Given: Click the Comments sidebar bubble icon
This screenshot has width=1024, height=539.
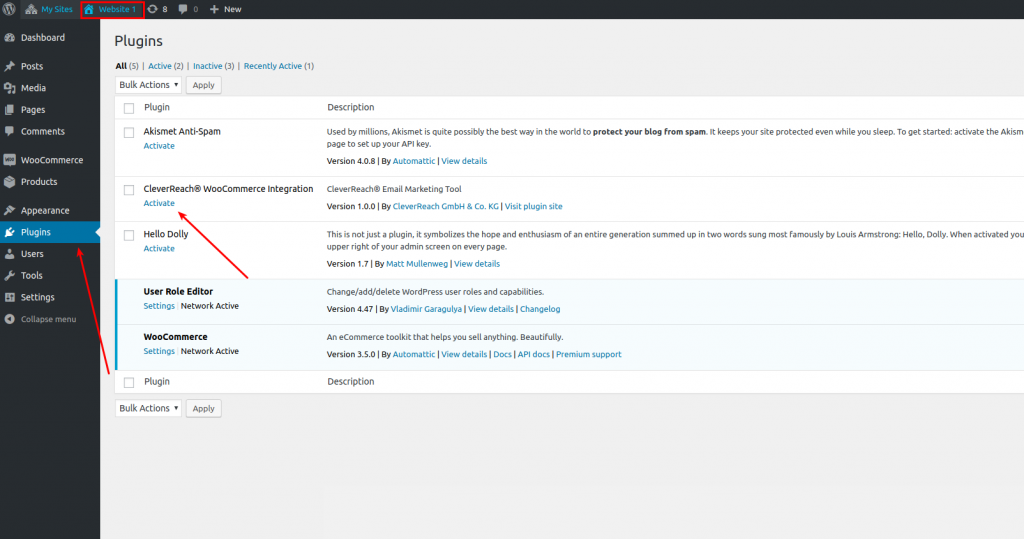Looking at the screenshot, I should (10, 131).
